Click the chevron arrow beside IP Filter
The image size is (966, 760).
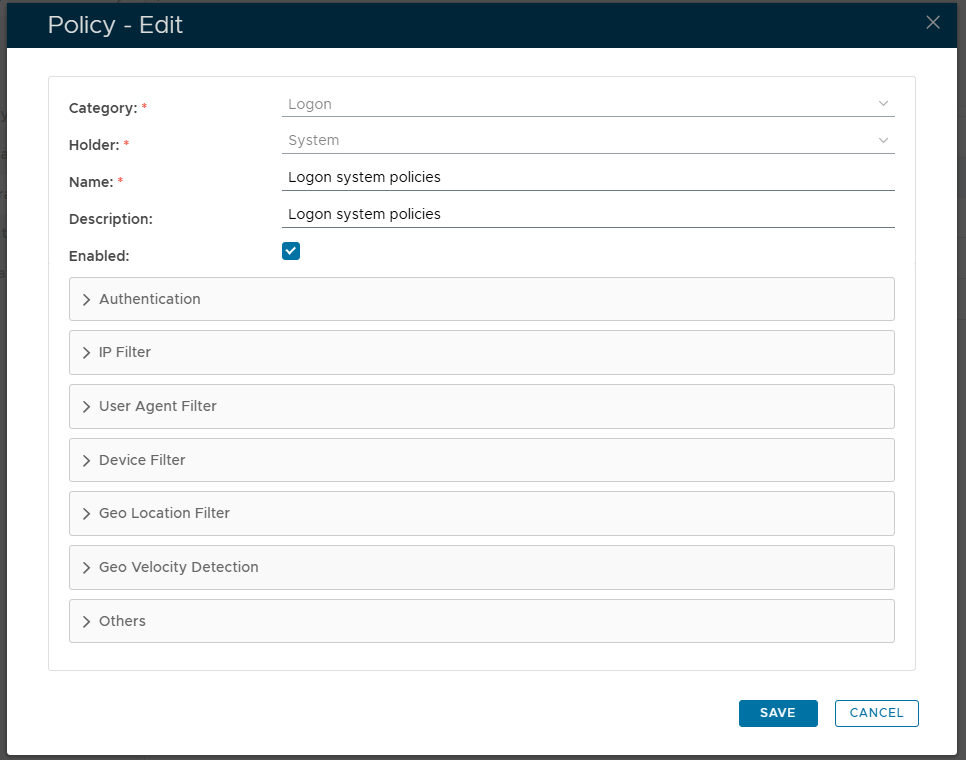point(87,353)
